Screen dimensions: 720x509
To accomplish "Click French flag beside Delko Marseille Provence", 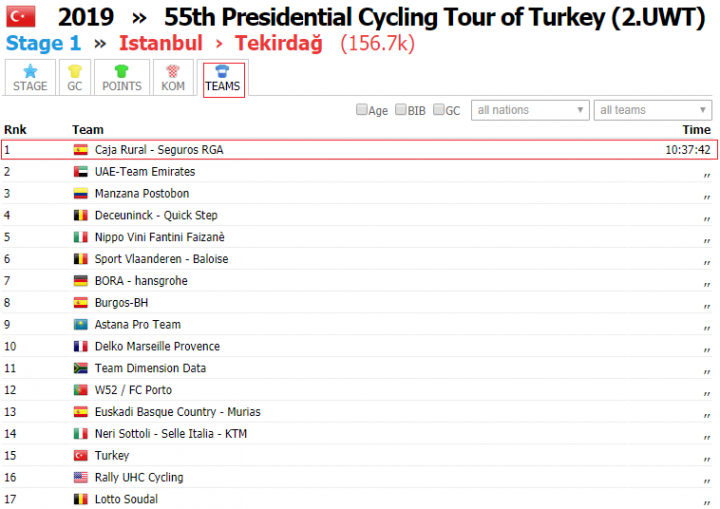I will [81, 346].
